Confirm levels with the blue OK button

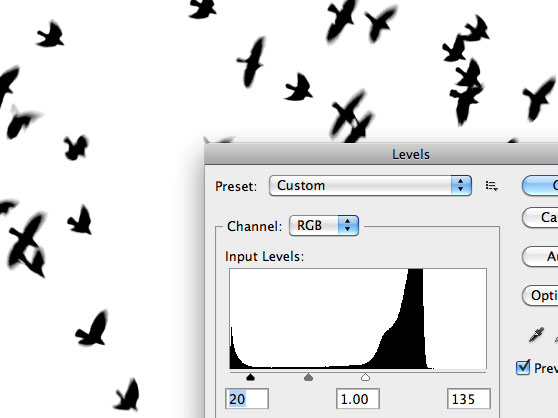pyautogui.click(x=540, y=185)
